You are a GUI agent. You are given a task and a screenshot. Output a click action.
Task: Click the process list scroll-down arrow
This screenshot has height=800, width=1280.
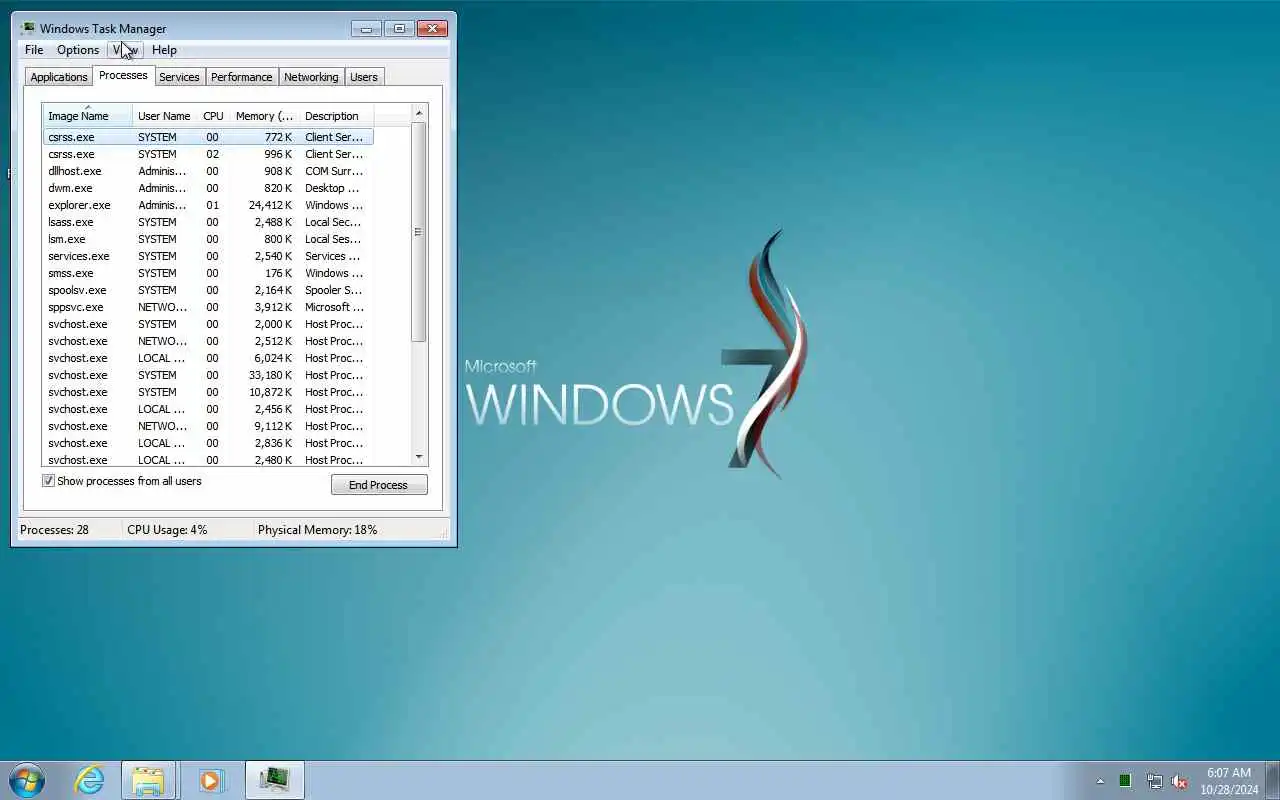[x=419, y=457]
